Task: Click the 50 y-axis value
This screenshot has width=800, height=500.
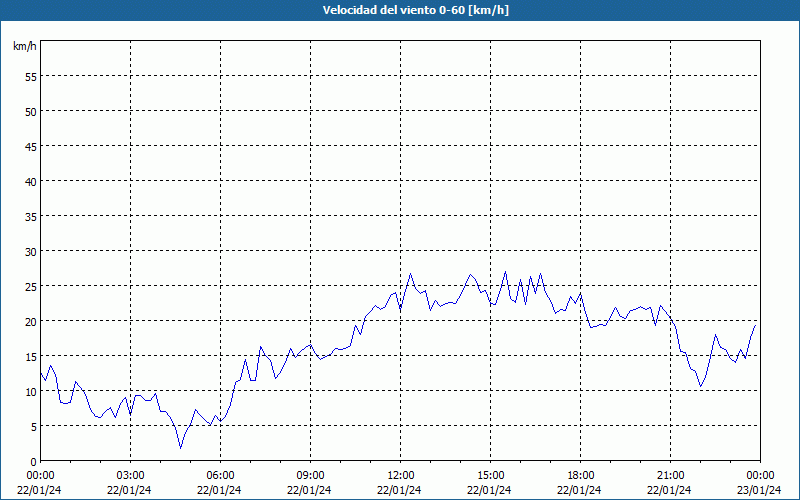Action: (31, 111)
